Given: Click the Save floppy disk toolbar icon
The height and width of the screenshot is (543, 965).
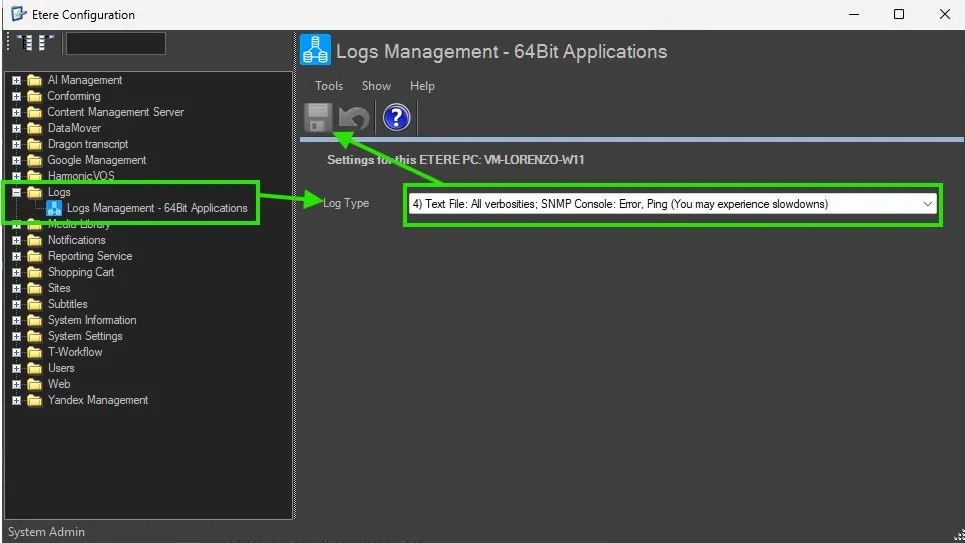Looking at the screenshot, I should (318, 118).
